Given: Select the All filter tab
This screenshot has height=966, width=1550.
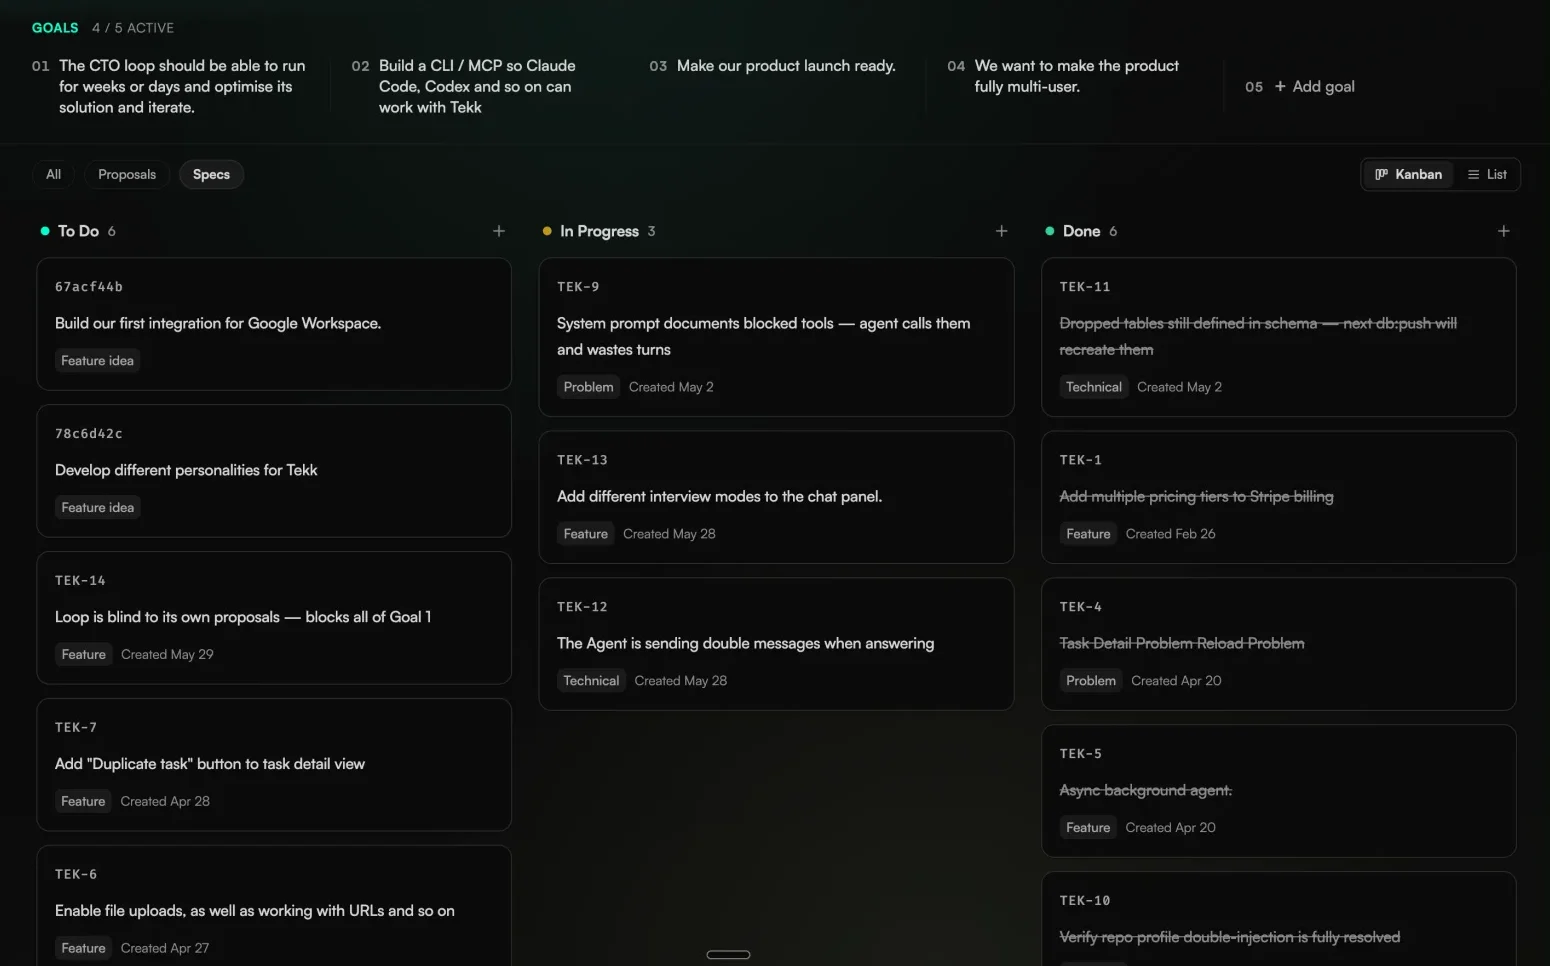Looking at the screenshot, I should pyautogui.click(x=54, y=174).
